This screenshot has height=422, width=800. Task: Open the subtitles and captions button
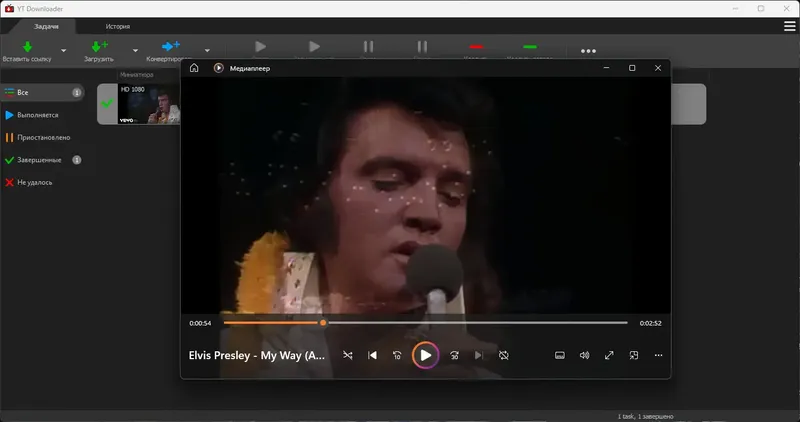pyautogui.click(x=560, y=355)
